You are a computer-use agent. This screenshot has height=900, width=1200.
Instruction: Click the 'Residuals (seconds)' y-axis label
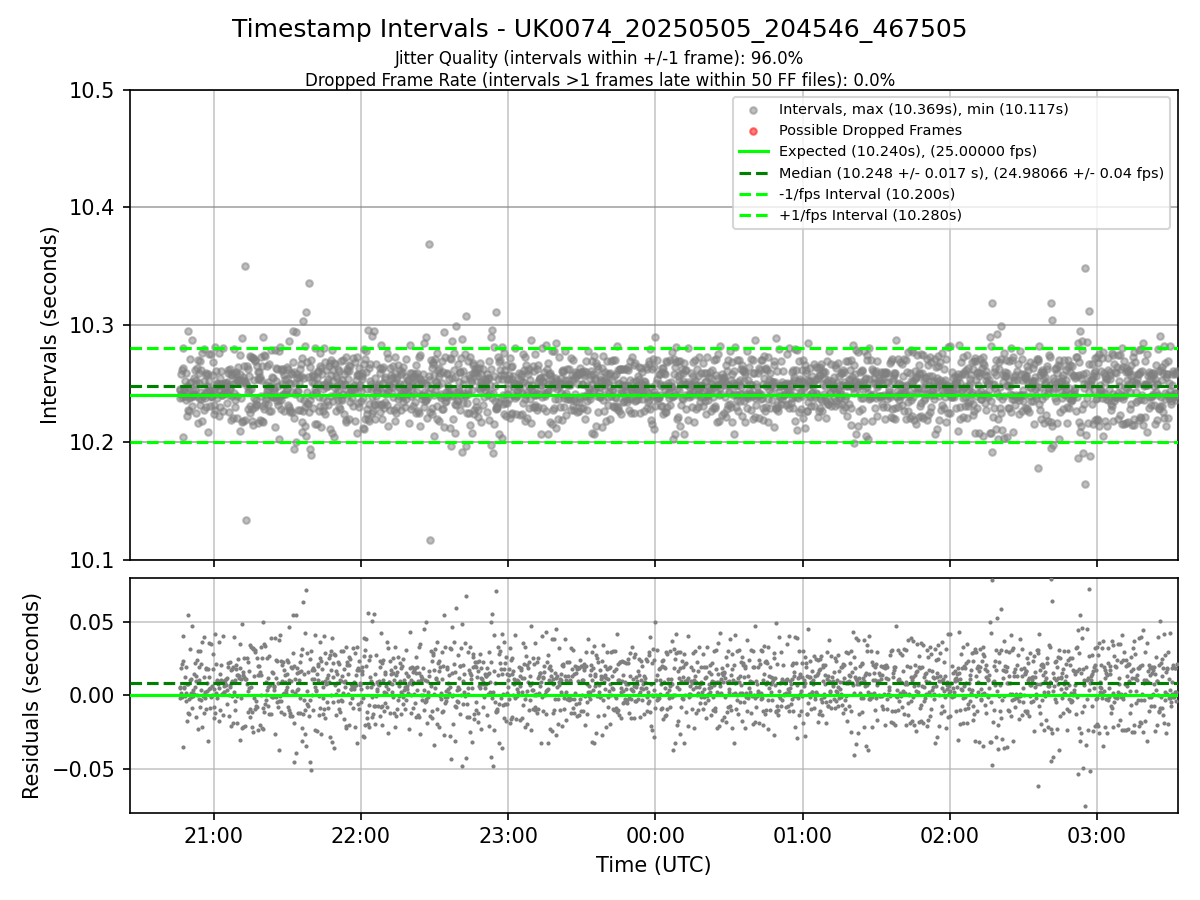pos(31,695)
